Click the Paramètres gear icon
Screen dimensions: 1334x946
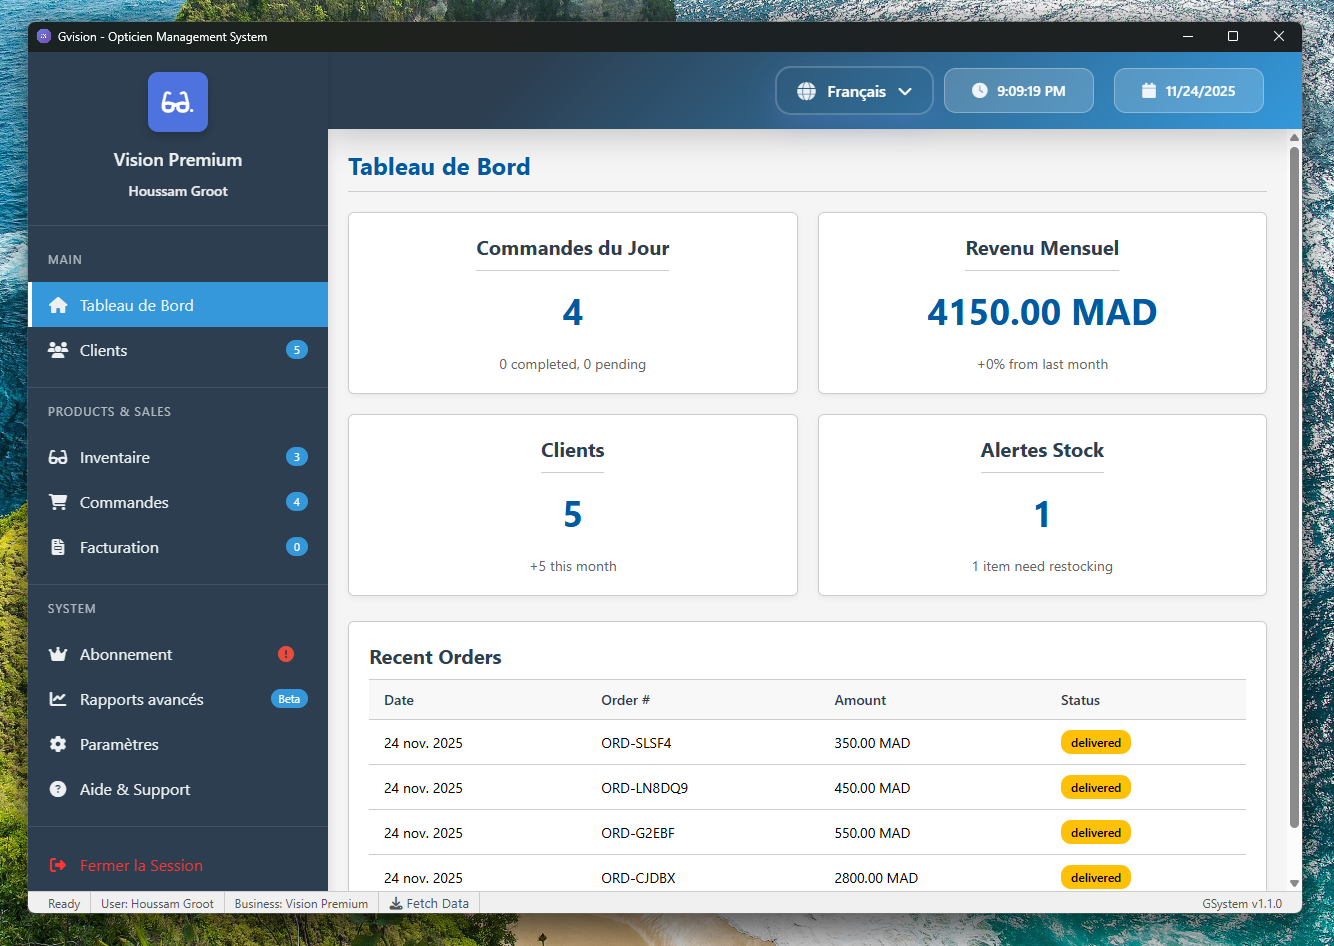tap(58, 744)
